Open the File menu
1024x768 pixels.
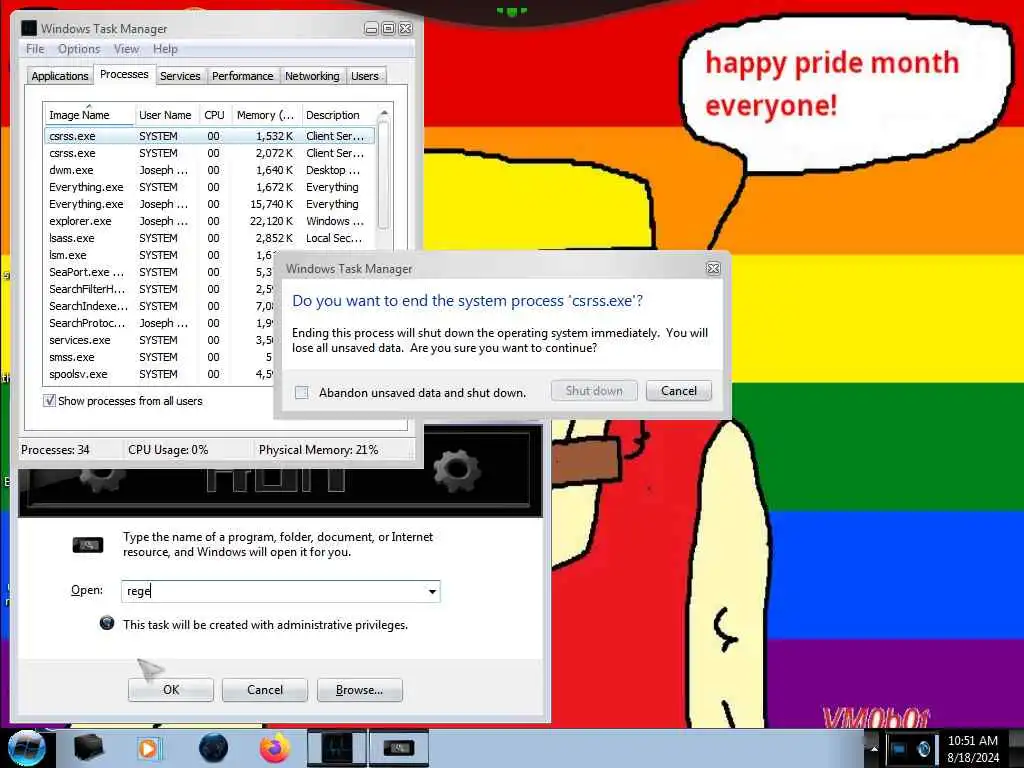point(35,49)
